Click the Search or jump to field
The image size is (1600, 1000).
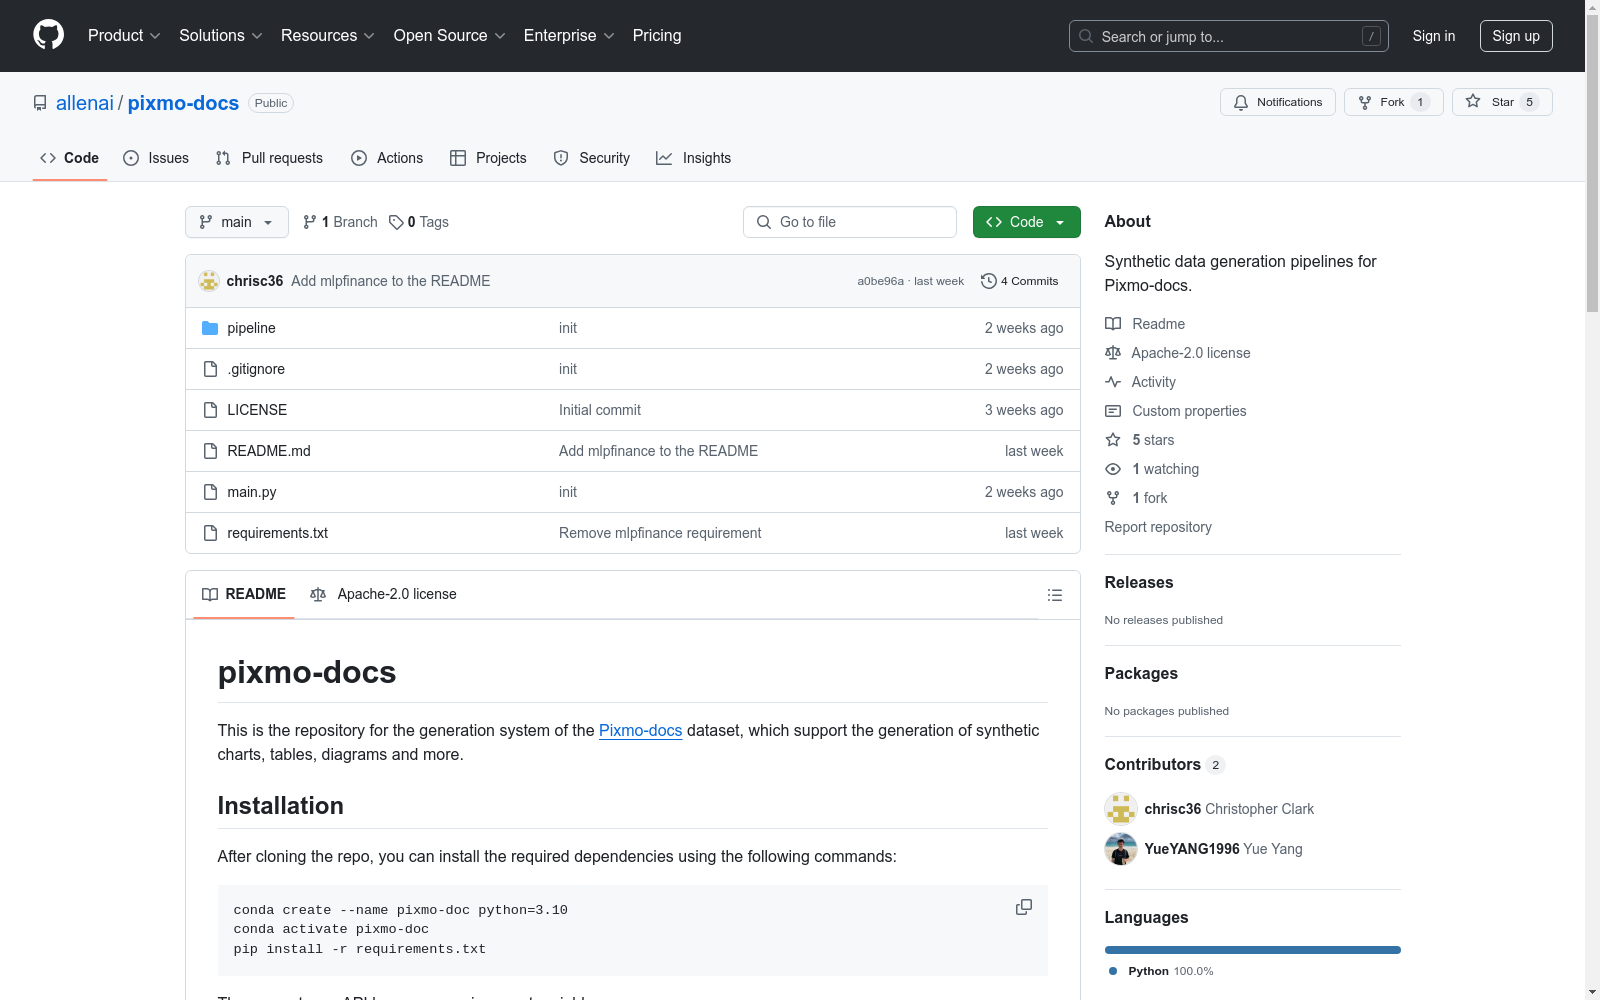click(x=1229, y=36)
